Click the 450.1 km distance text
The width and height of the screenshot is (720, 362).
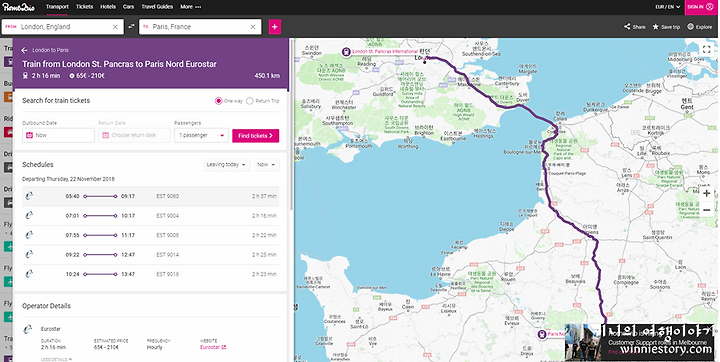(267, 76)
